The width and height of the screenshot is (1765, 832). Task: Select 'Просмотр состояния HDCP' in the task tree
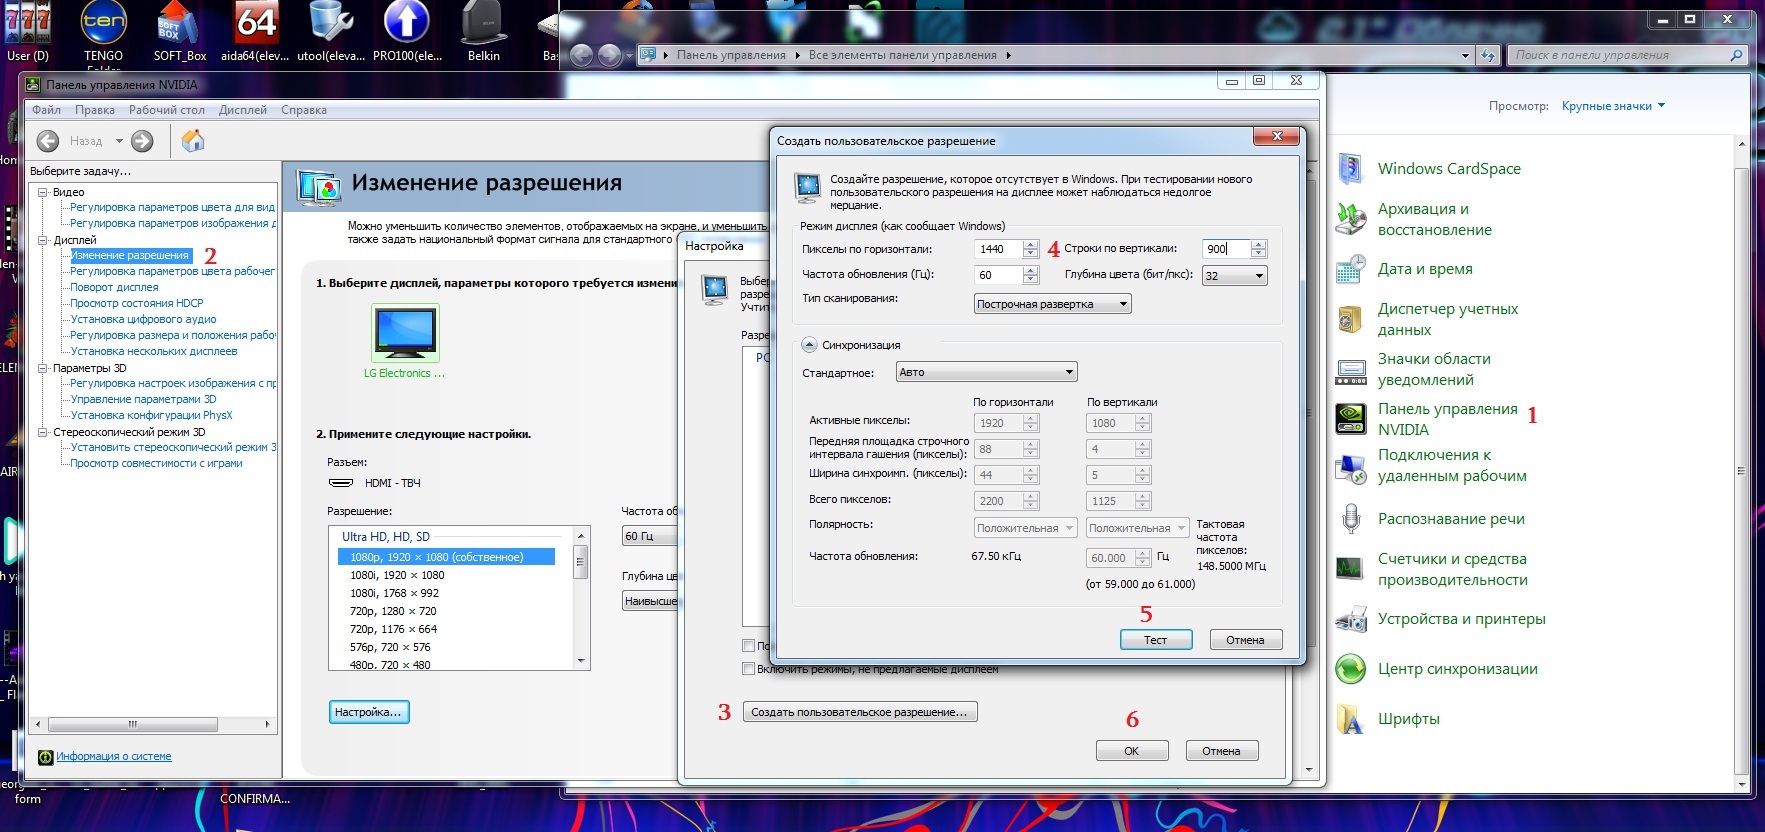click(x=137, y=303)
